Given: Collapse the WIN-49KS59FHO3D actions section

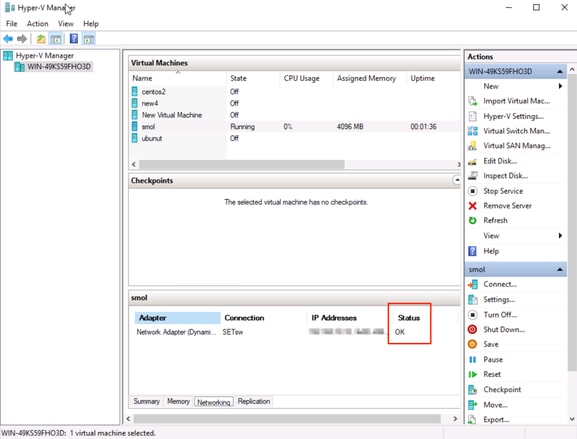Looking at the screenshot, I should 560,71.
